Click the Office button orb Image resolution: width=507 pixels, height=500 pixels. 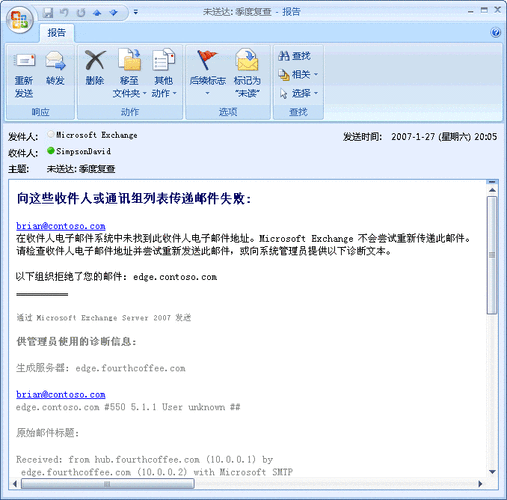[20, 20]
